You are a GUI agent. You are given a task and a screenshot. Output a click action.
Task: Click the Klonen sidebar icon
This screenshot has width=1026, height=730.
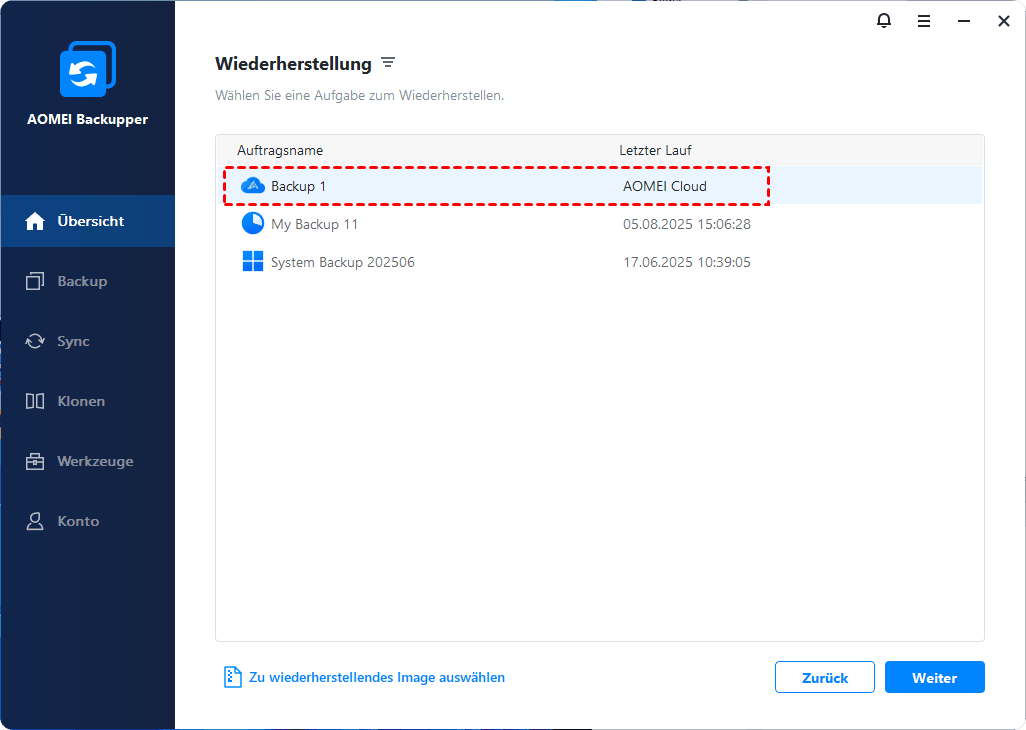pos(35,401)
